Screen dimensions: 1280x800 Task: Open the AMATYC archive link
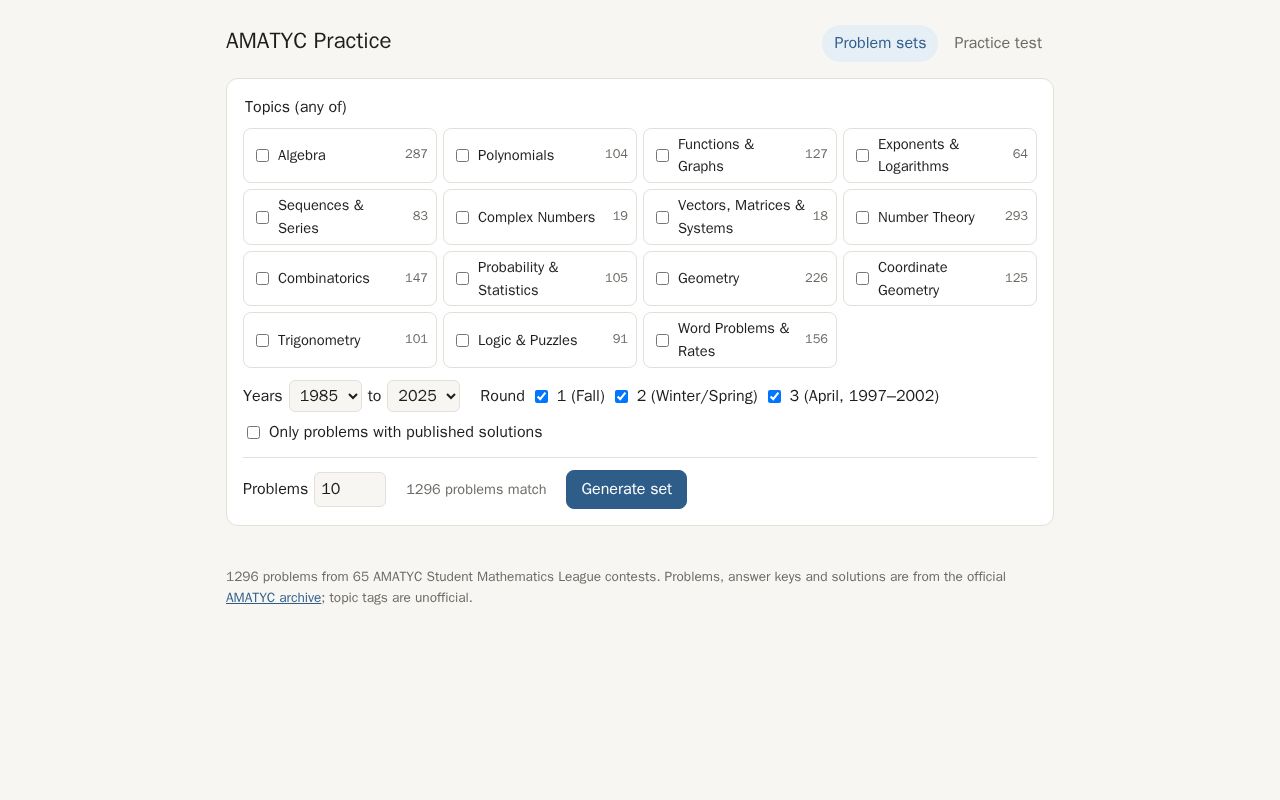274,598
